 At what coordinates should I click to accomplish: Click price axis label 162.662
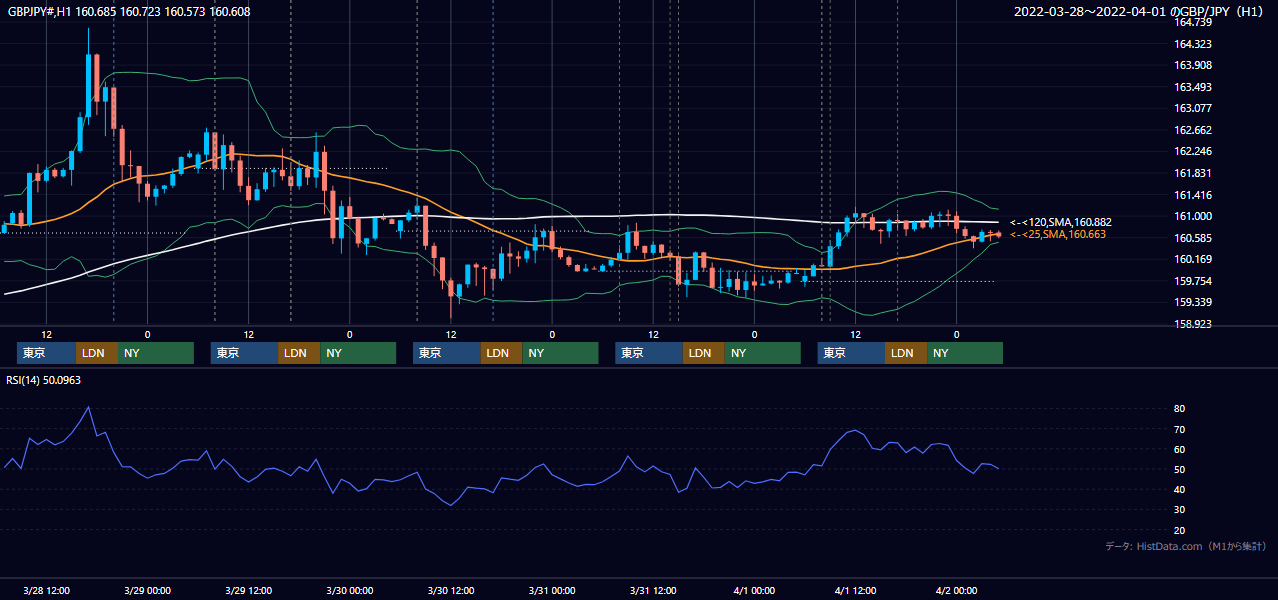[1192, 130]
